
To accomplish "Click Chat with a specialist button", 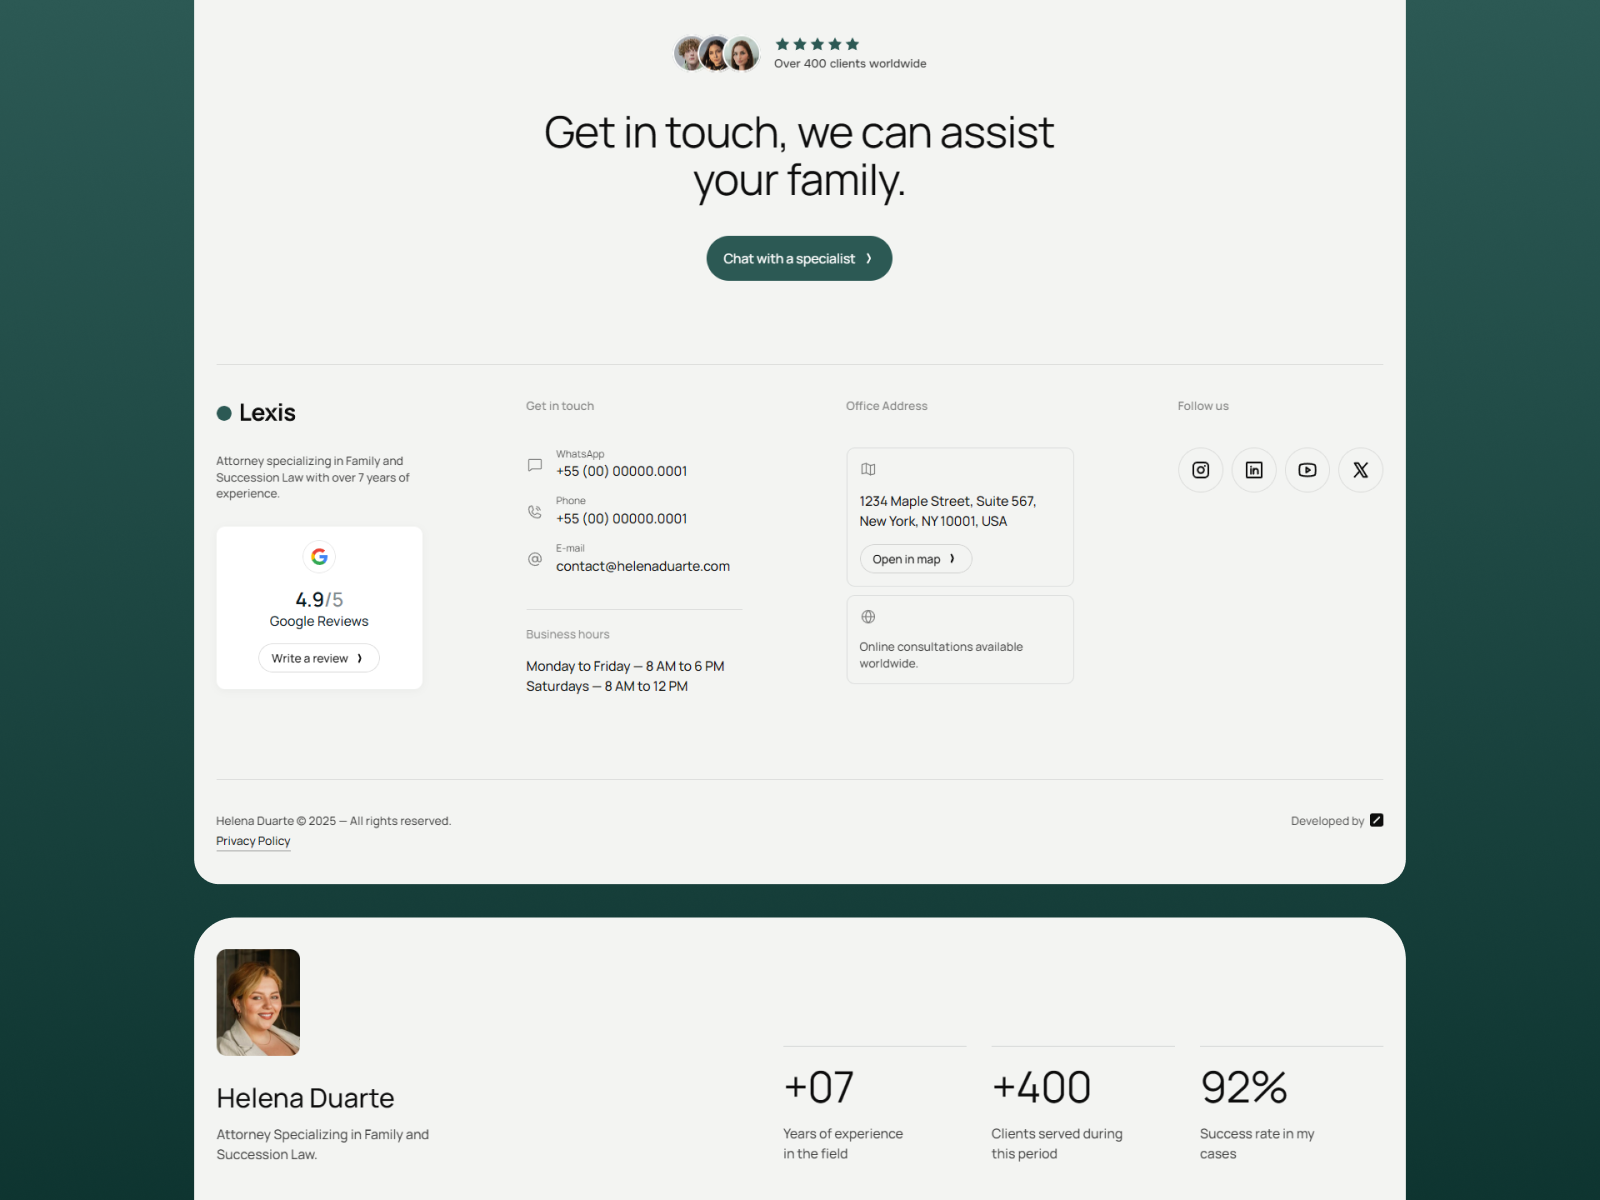I will click(799, 258).
